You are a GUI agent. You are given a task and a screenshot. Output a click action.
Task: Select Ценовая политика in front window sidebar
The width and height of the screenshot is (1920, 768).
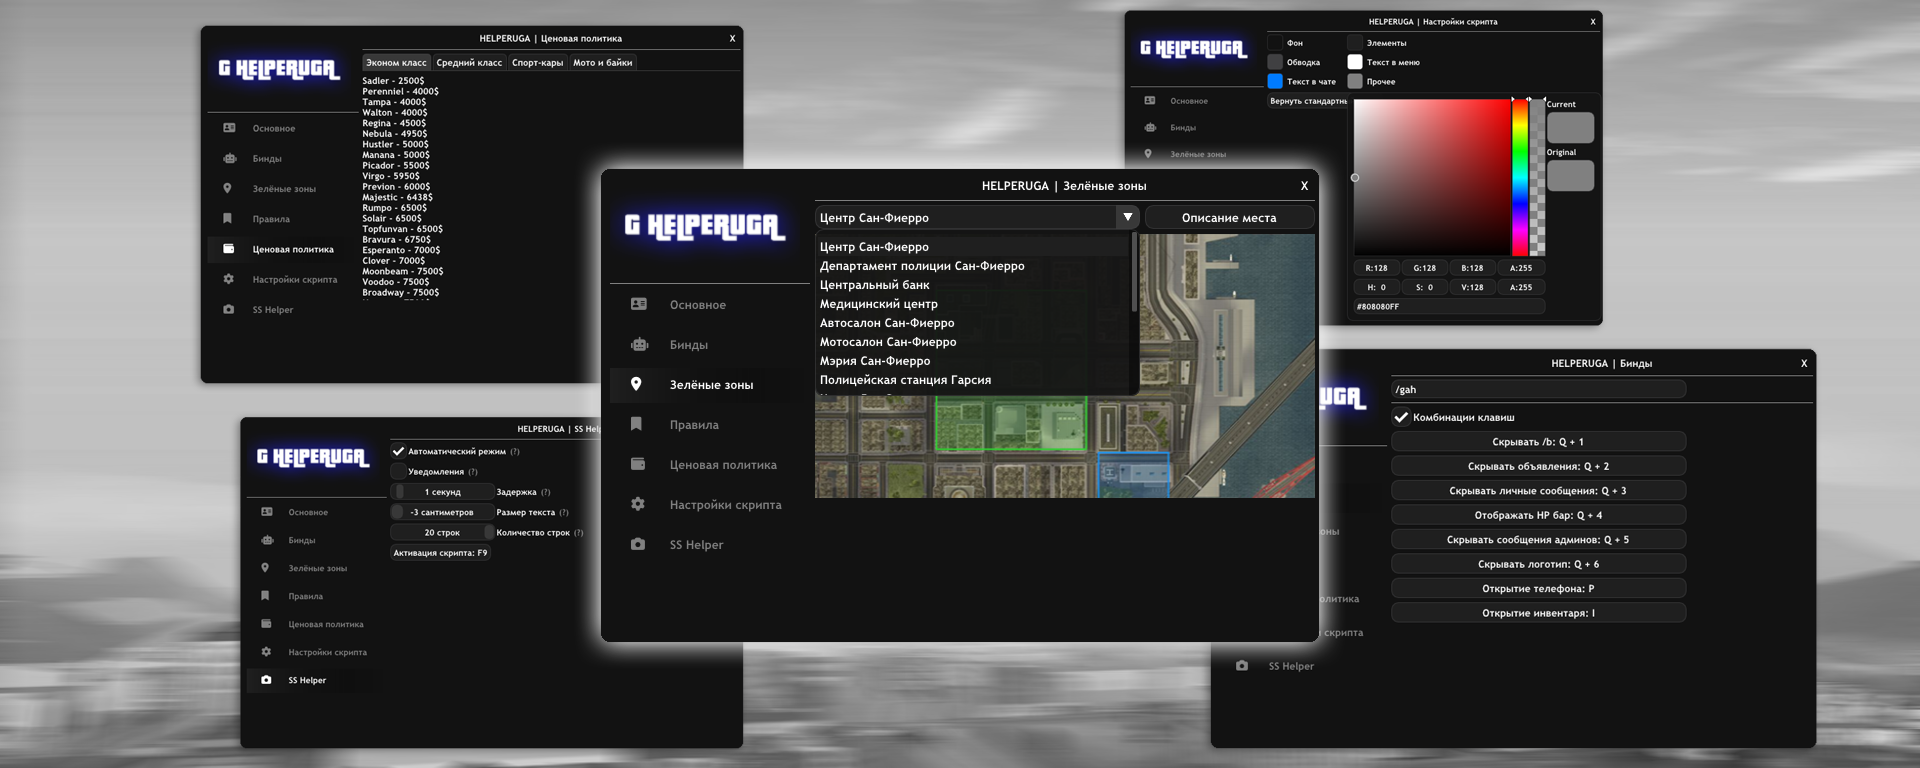[723, 465]
